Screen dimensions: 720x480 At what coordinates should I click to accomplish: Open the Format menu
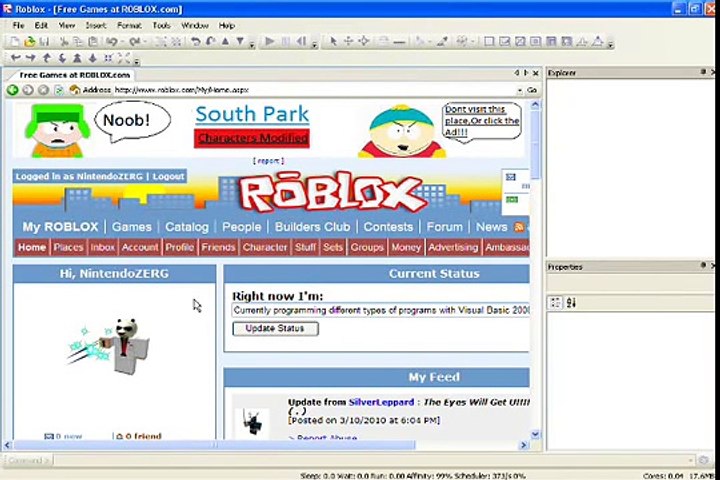(129, 25)
